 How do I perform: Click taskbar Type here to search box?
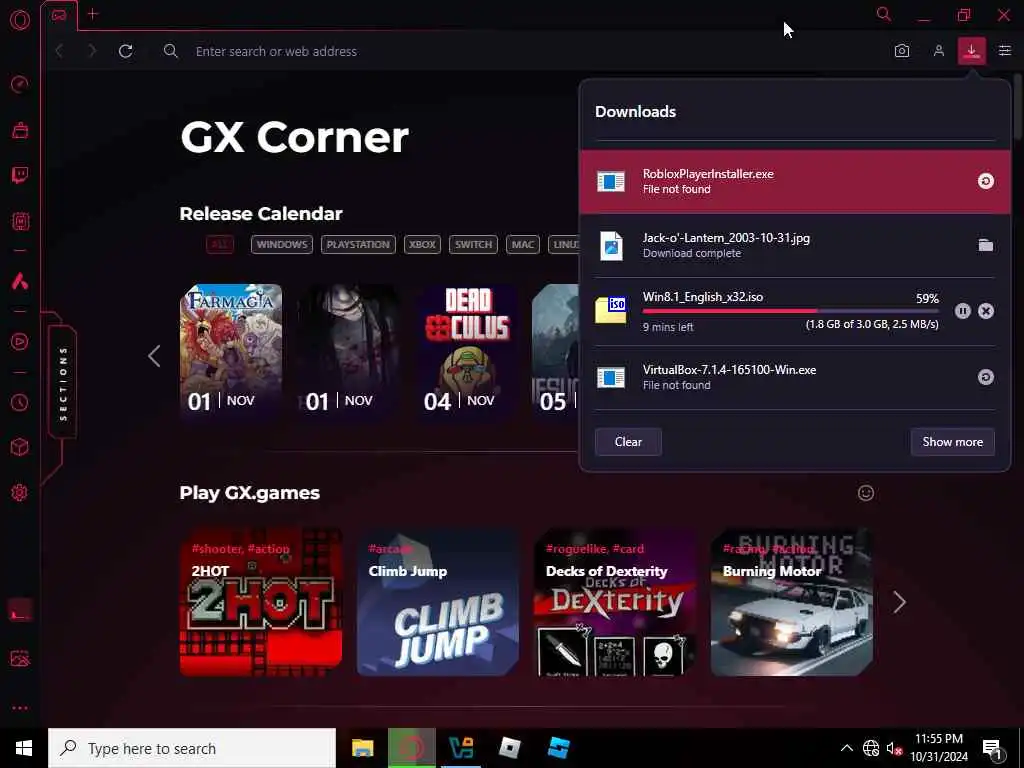click(192, 748)
